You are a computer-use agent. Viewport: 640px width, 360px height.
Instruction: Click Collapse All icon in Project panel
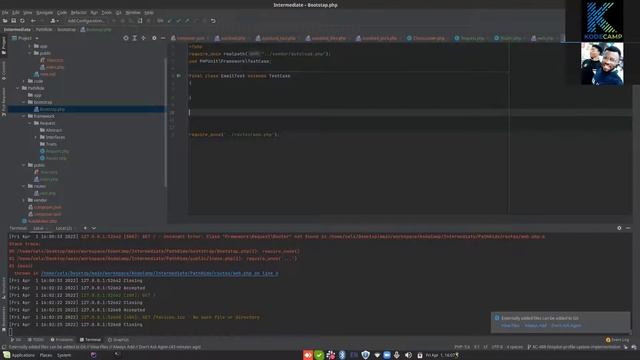143,38
